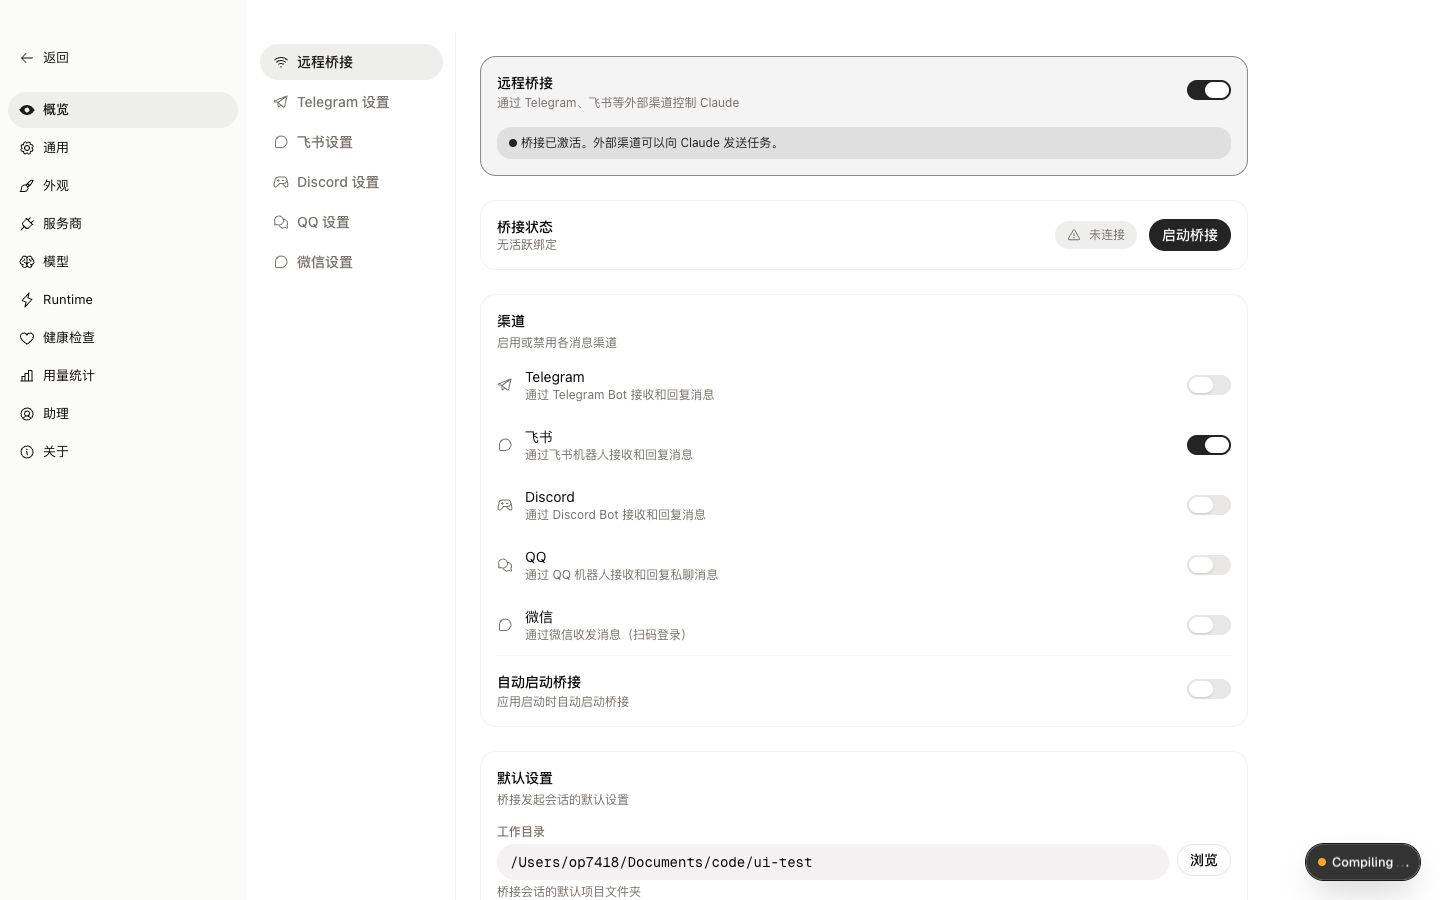
Task: Click the 自动启动桥接 label
Action: (539, 682)
